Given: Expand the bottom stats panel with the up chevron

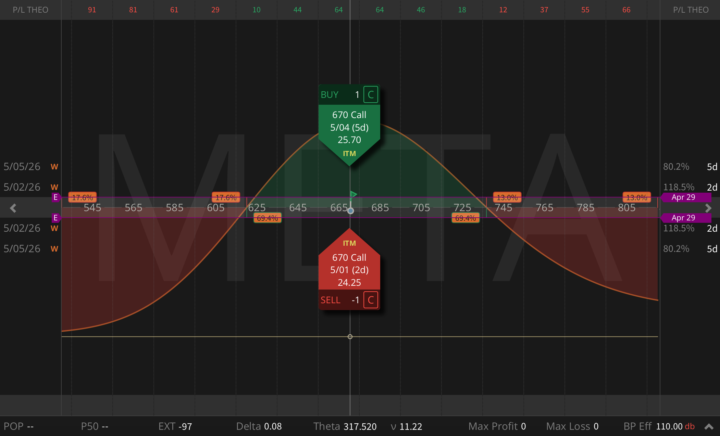Looking at the screenshot, I should (x=709, y=427).
